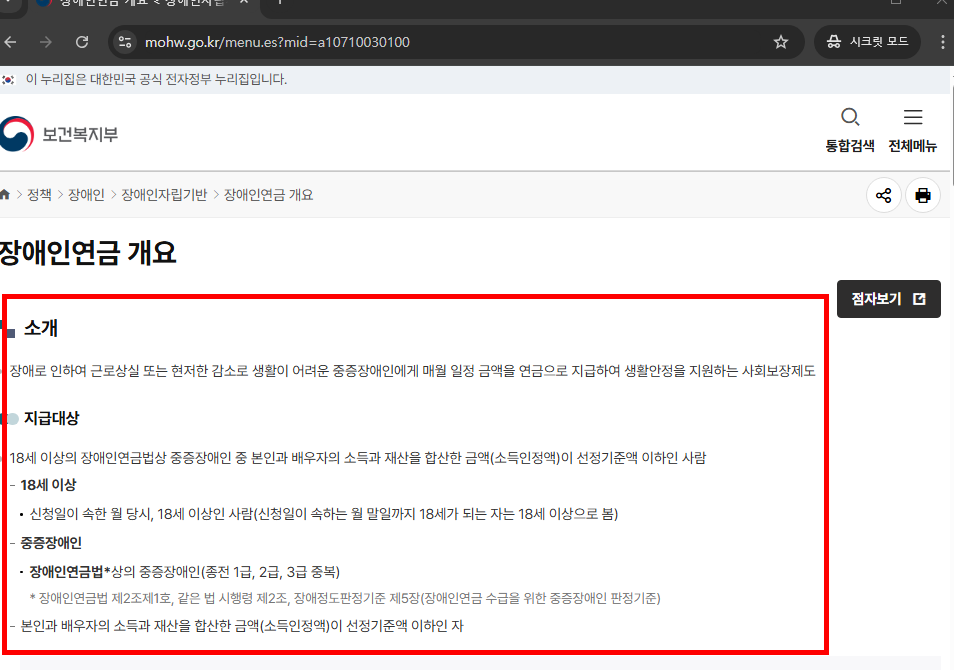Open the browser three-dot menu
Screen dimensions: 954x670
[941, 42]
